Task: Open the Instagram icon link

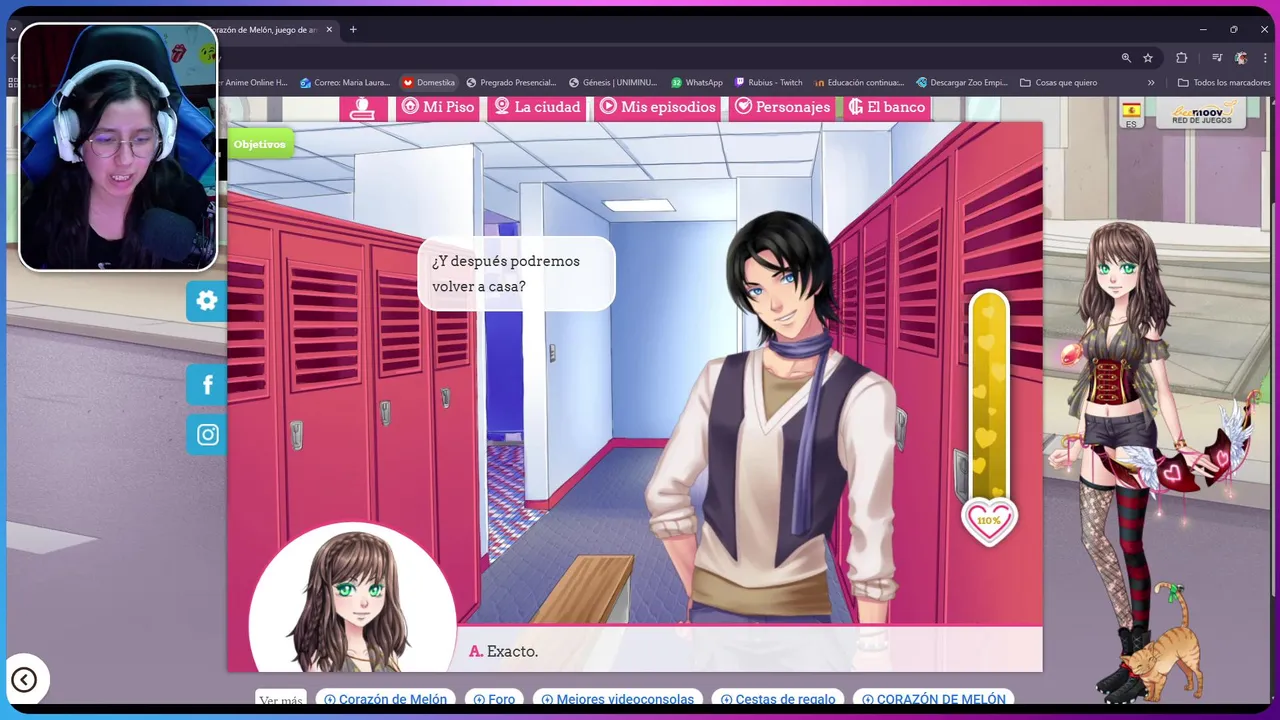Action: point(207,435)
